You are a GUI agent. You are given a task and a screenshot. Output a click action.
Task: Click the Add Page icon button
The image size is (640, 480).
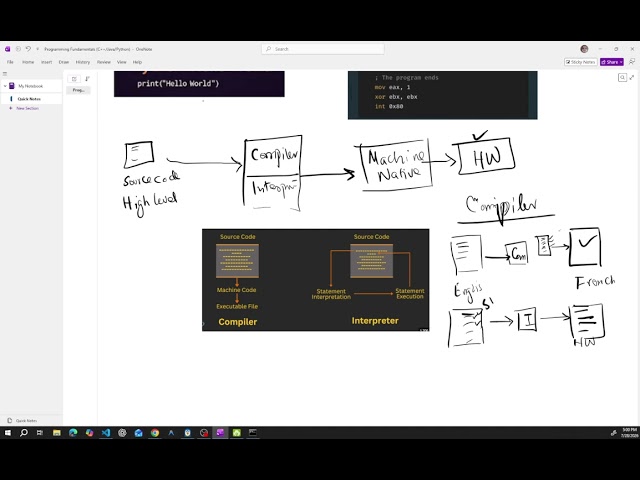click(74, 79)
